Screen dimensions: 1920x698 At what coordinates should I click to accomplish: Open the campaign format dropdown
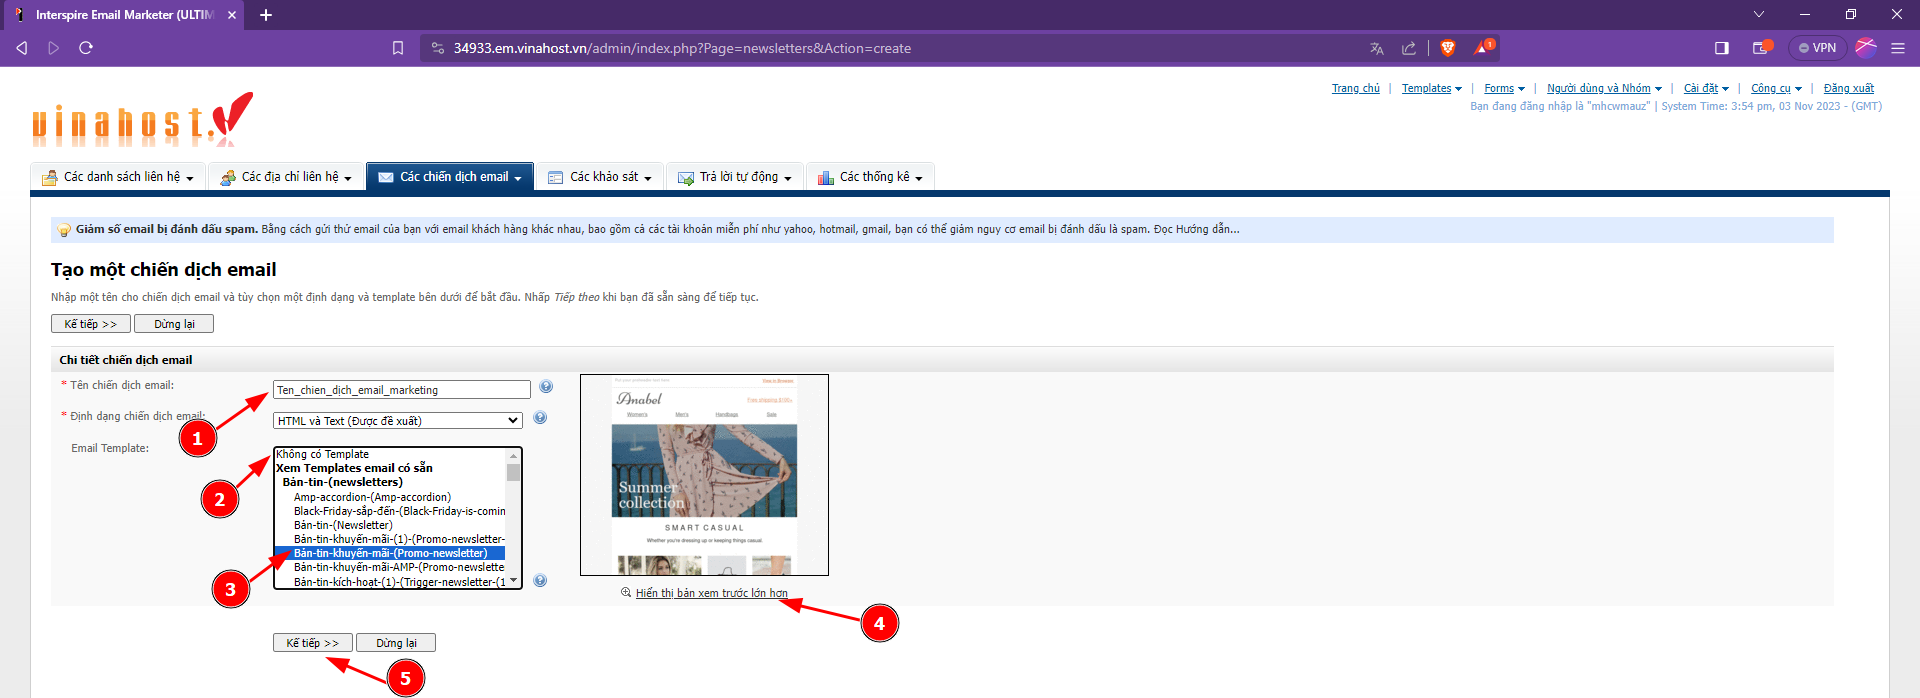click(x=397, y=421)
